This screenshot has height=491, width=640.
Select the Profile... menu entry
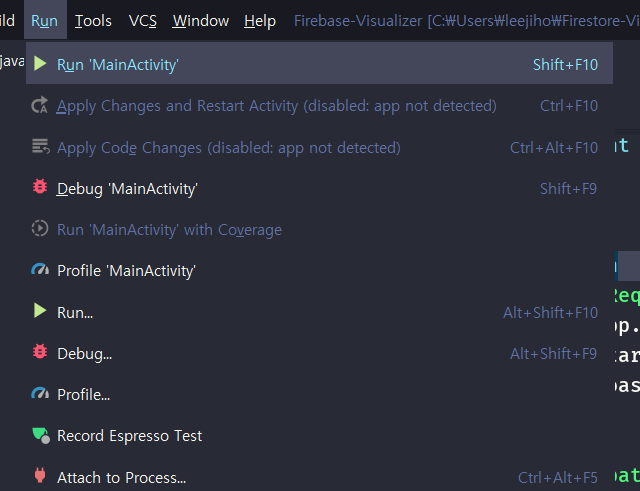point(84,394)
